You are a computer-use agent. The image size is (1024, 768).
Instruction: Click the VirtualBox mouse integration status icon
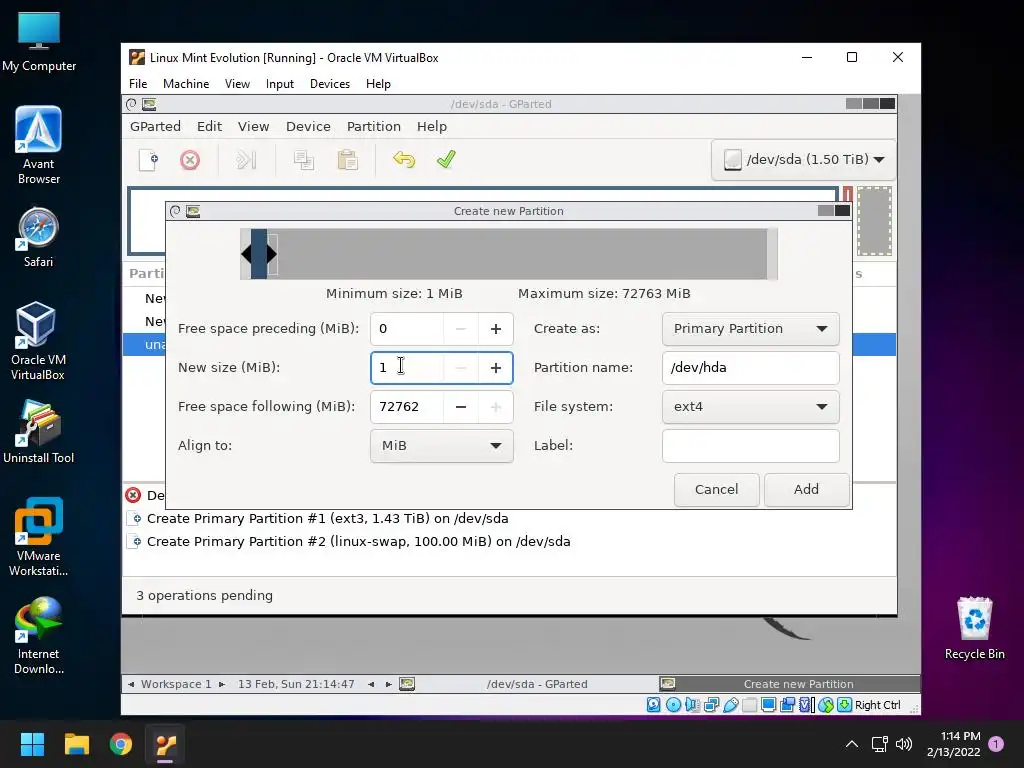click(825, 705)
